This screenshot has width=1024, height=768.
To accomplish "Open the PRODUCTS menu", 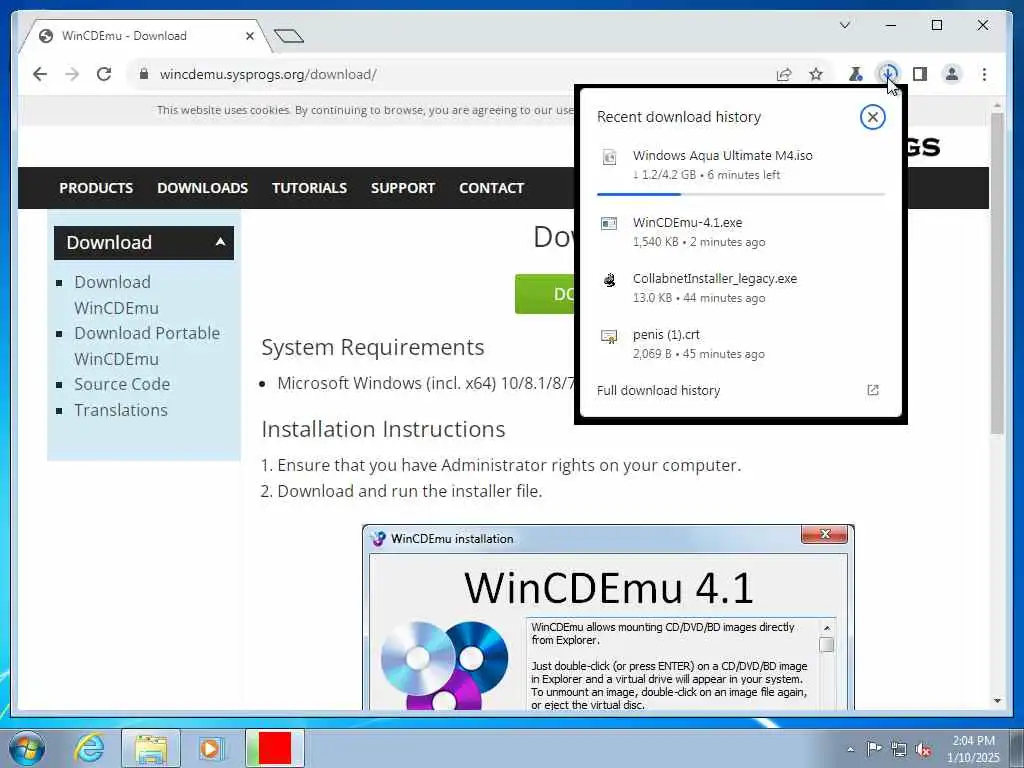I will tap(96, 188).
